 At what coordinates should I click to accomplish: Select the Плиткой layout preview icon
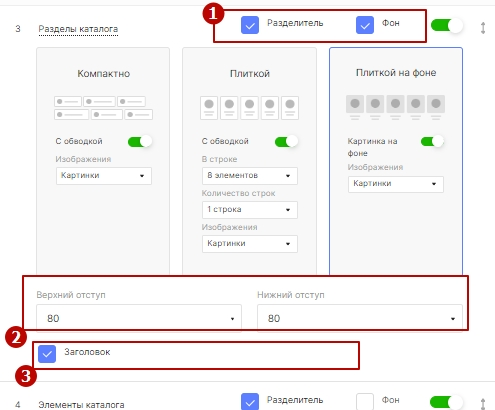[249, 108]
